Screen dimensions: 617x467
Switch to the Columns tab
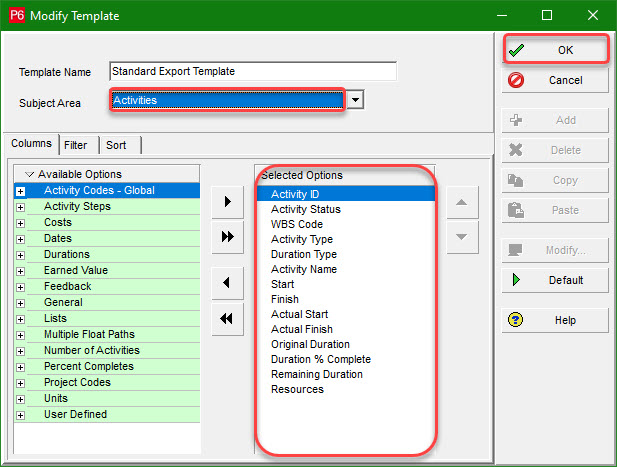pyautogui.click(x=31, y=143)
